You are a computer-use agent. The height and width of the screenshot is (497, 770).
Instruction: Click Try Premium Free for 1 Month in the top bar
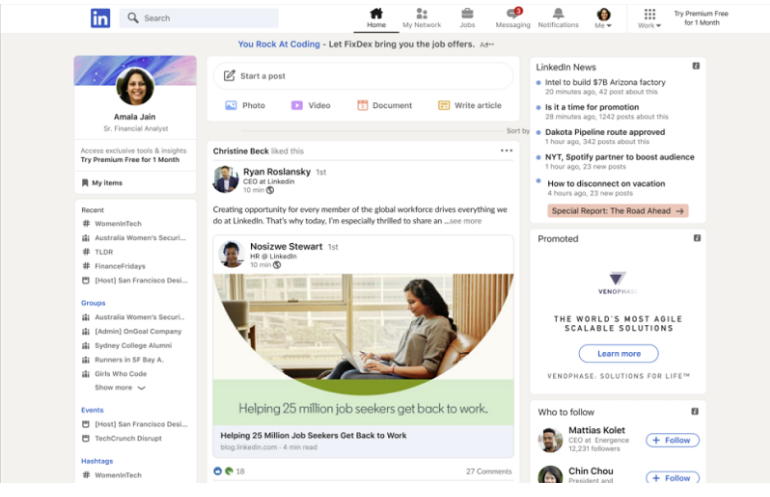[x=701, y=18]
